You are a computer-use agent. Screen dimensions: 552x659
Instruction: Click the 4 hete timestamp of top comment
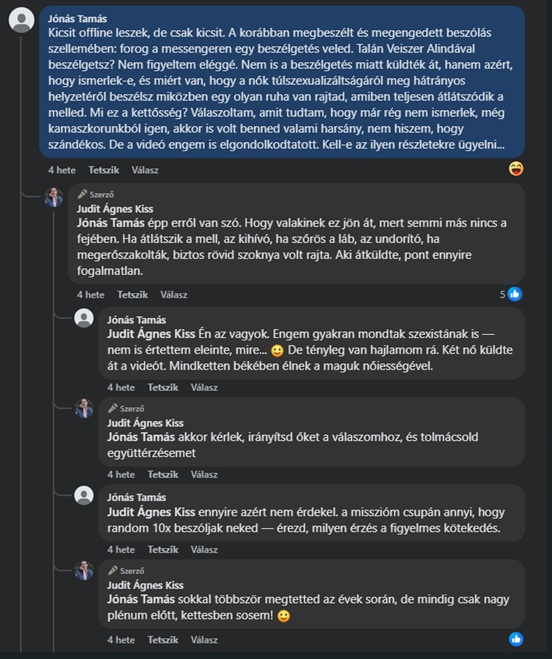(62, 170)
